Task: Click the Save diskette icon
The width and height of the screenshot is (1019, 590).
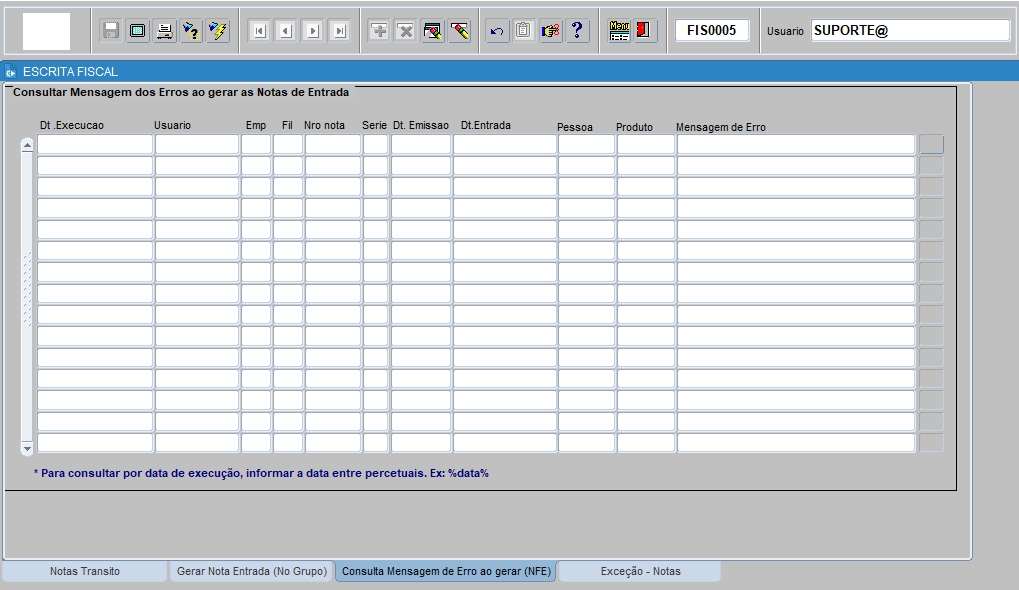Action: [111, 31]
